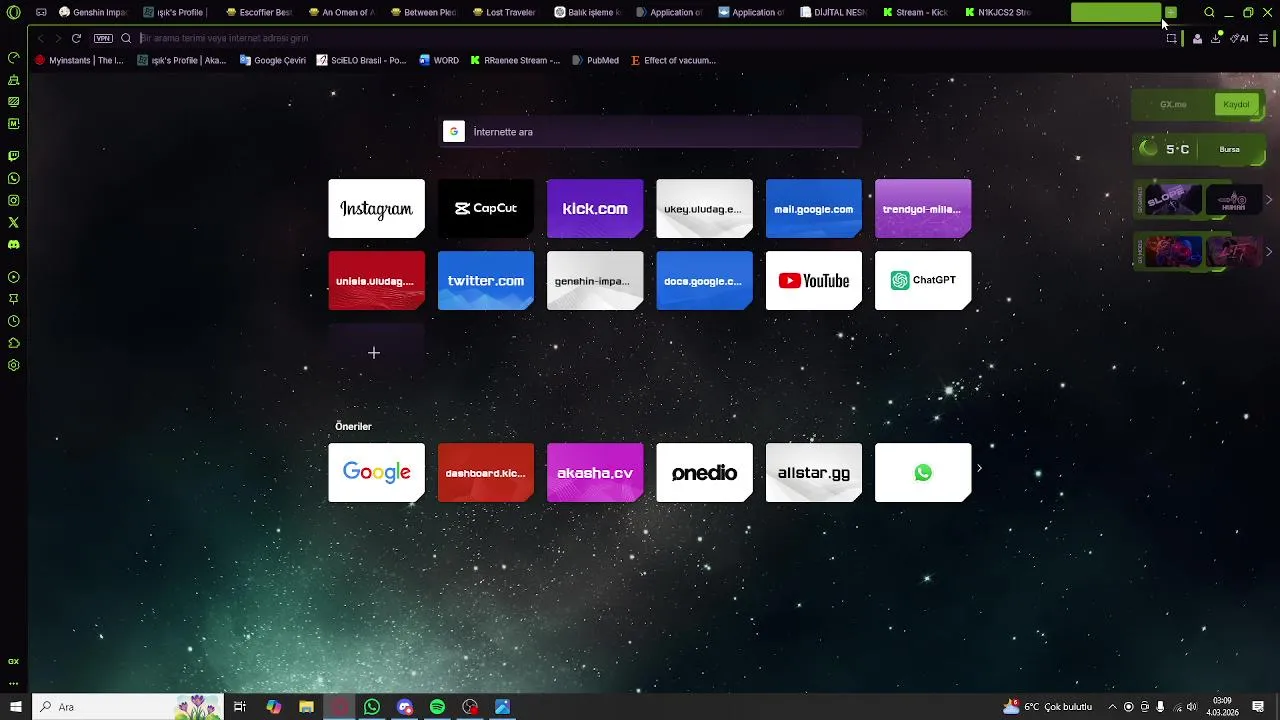Open sidebar Settings gear icon
The height and width of the screenshot is (720, 1280).
[x=14, y=365]
